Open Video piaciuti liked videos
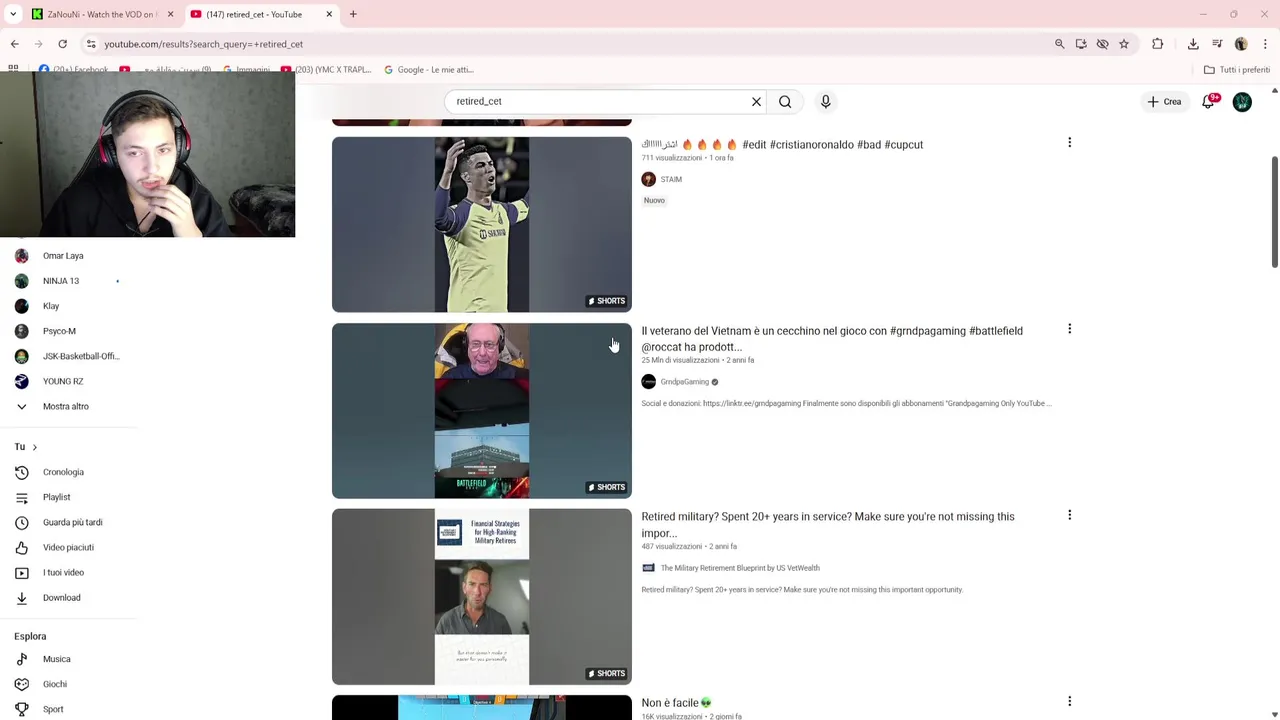1280x720 pixels. pos(68,547)
